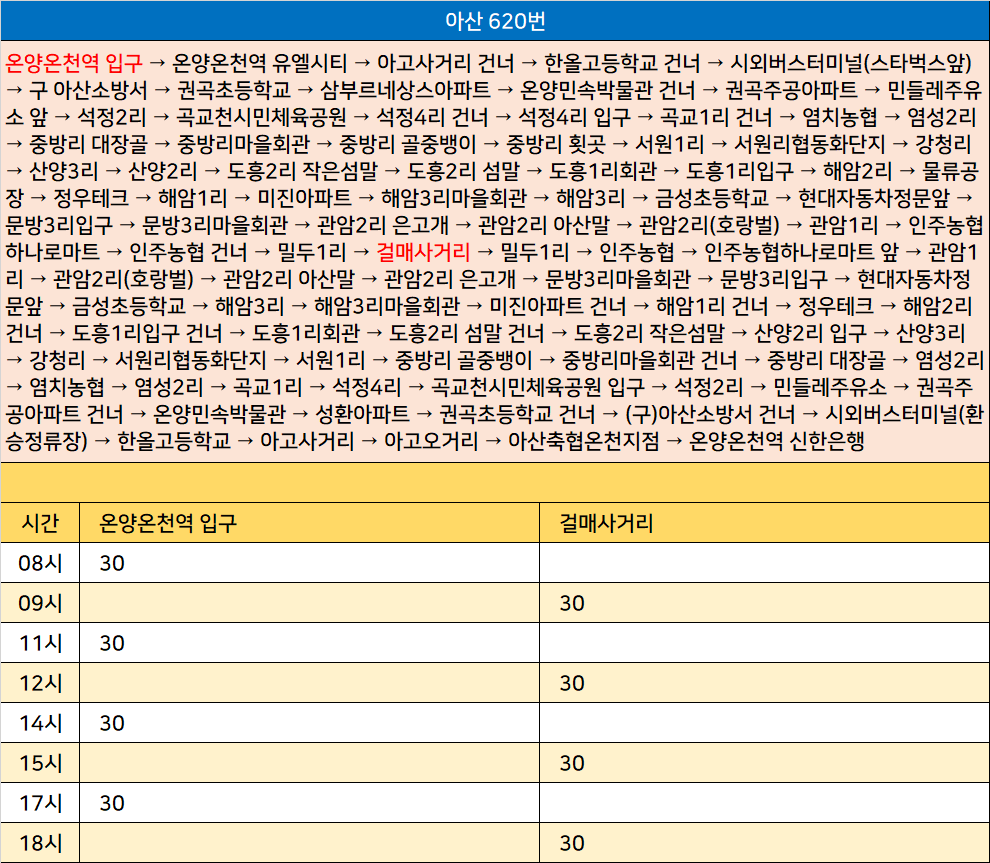Click the 30 departure in 08시 row
This screenshot has height=863, width=990.
[x=112, y=562]
